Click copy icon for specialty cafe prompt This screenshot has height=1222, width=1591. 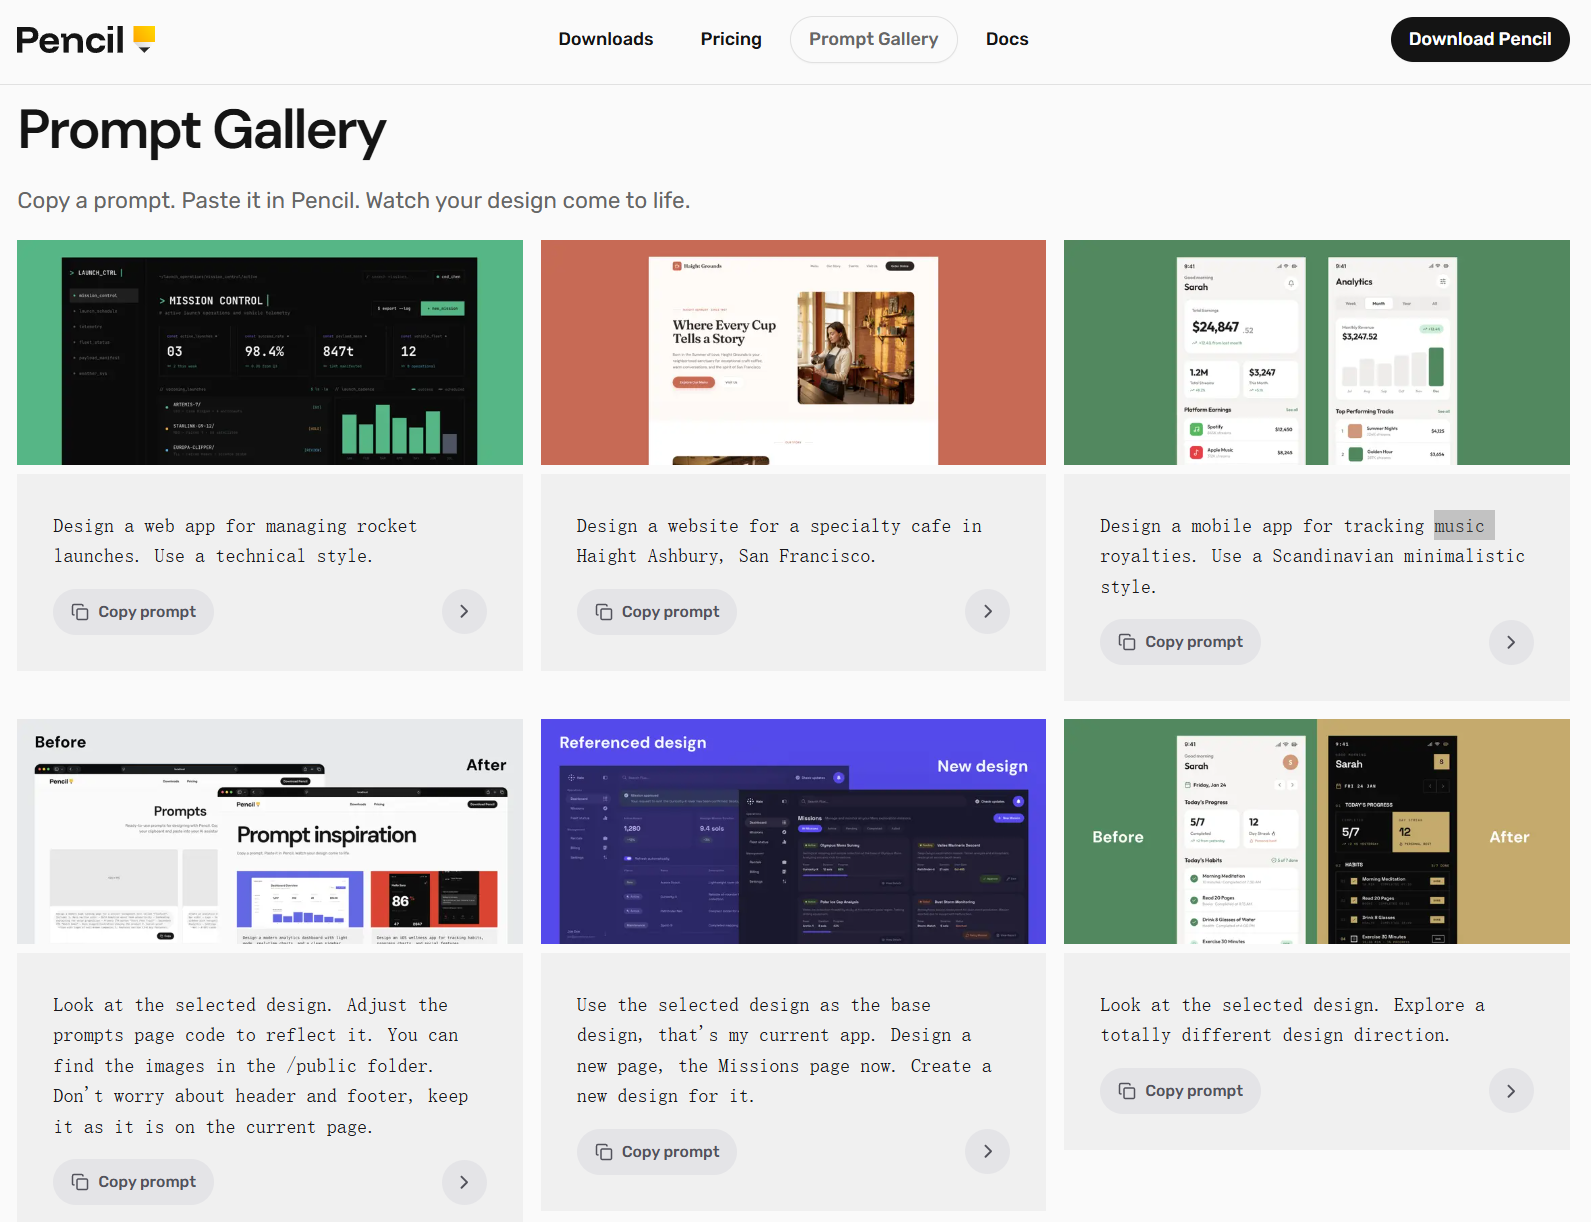tap(604, 612)
